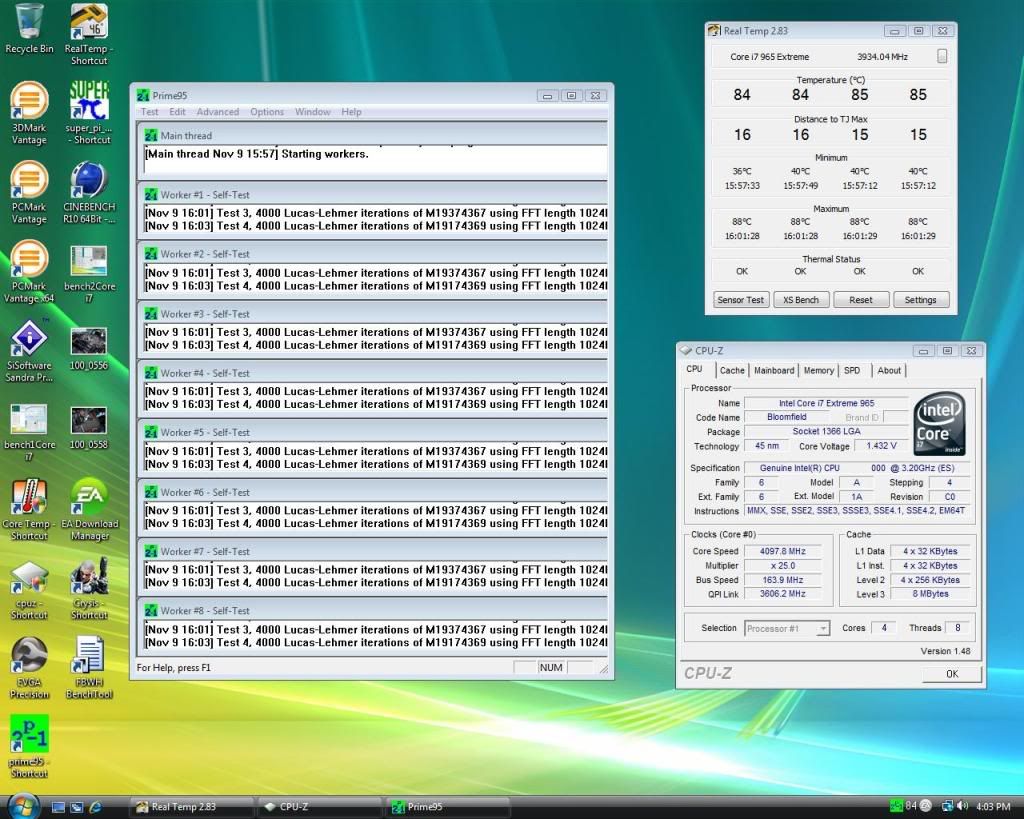Click the Multiplier value x 25.0
This screenshot has width=1024, height=819.
click(782, 566)
